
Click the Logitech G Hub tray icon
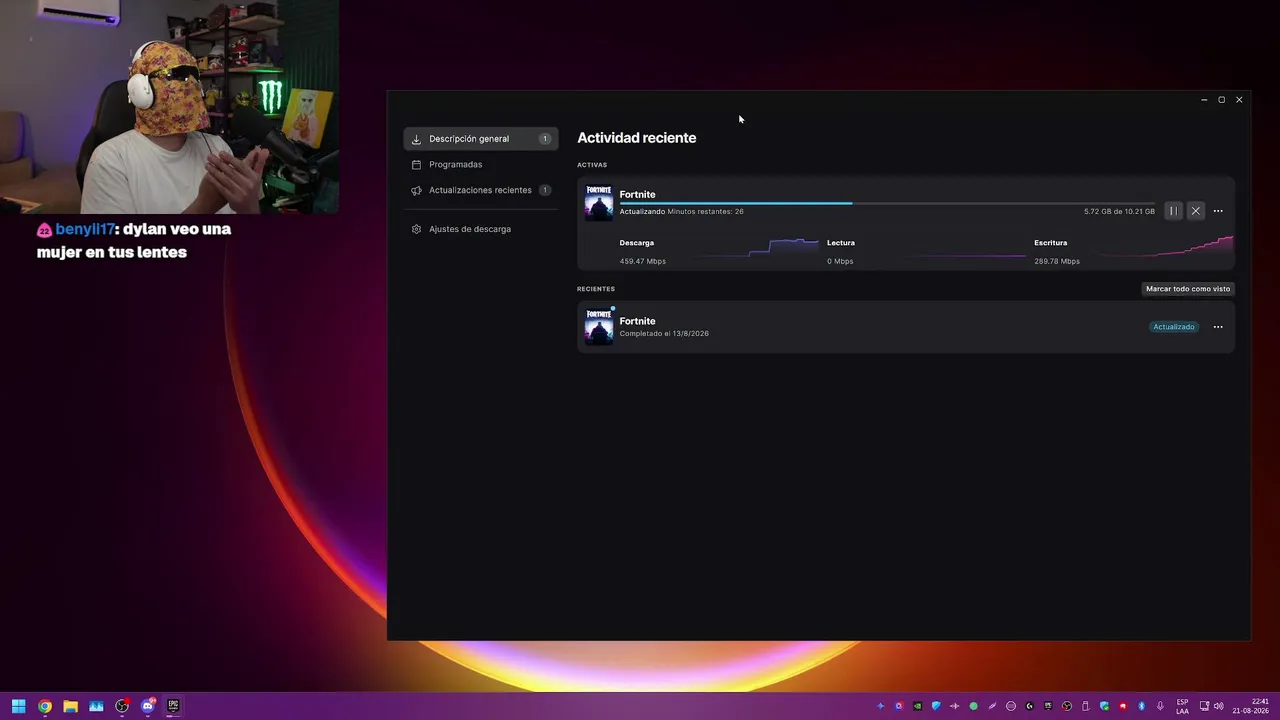(x=1029, y=706)
